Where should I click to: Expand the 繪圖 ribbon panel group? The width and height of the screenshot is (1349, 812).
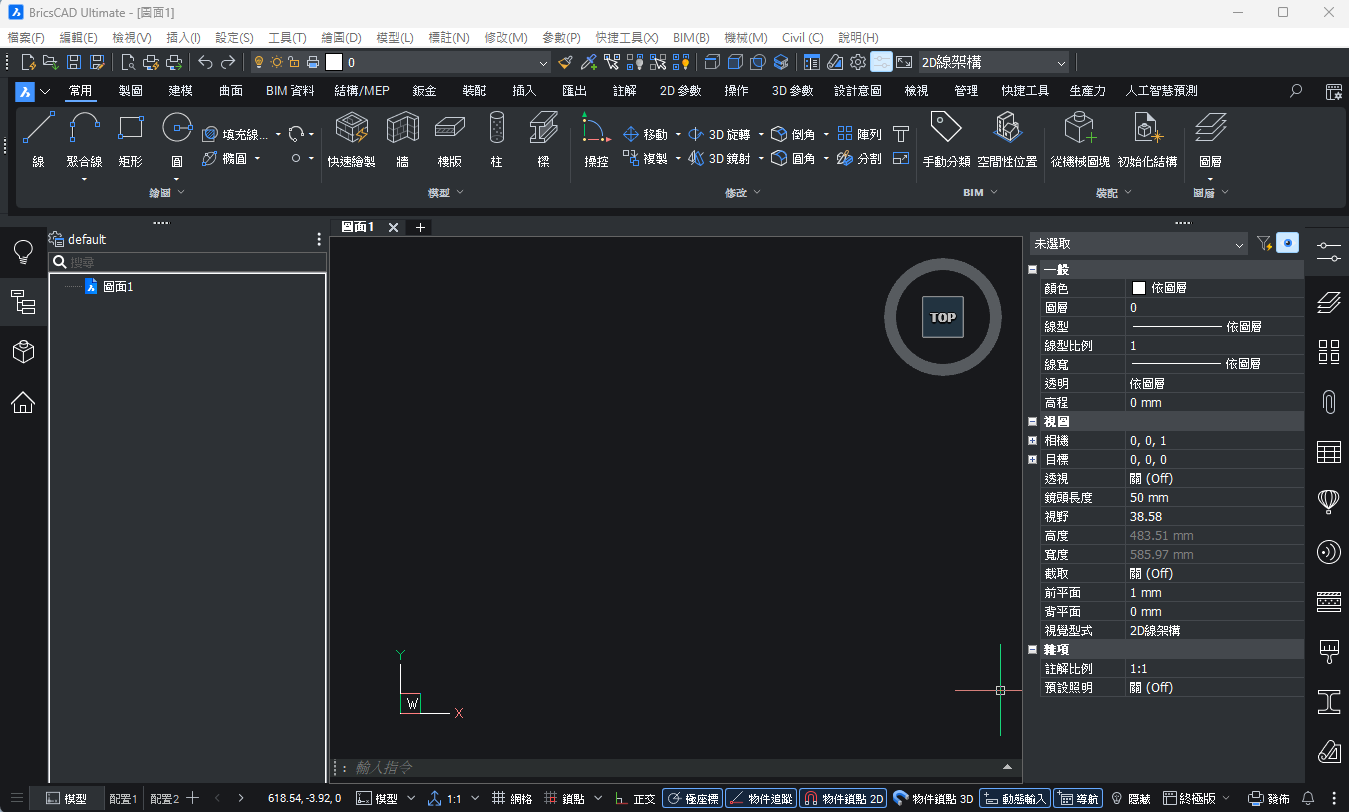166,192
